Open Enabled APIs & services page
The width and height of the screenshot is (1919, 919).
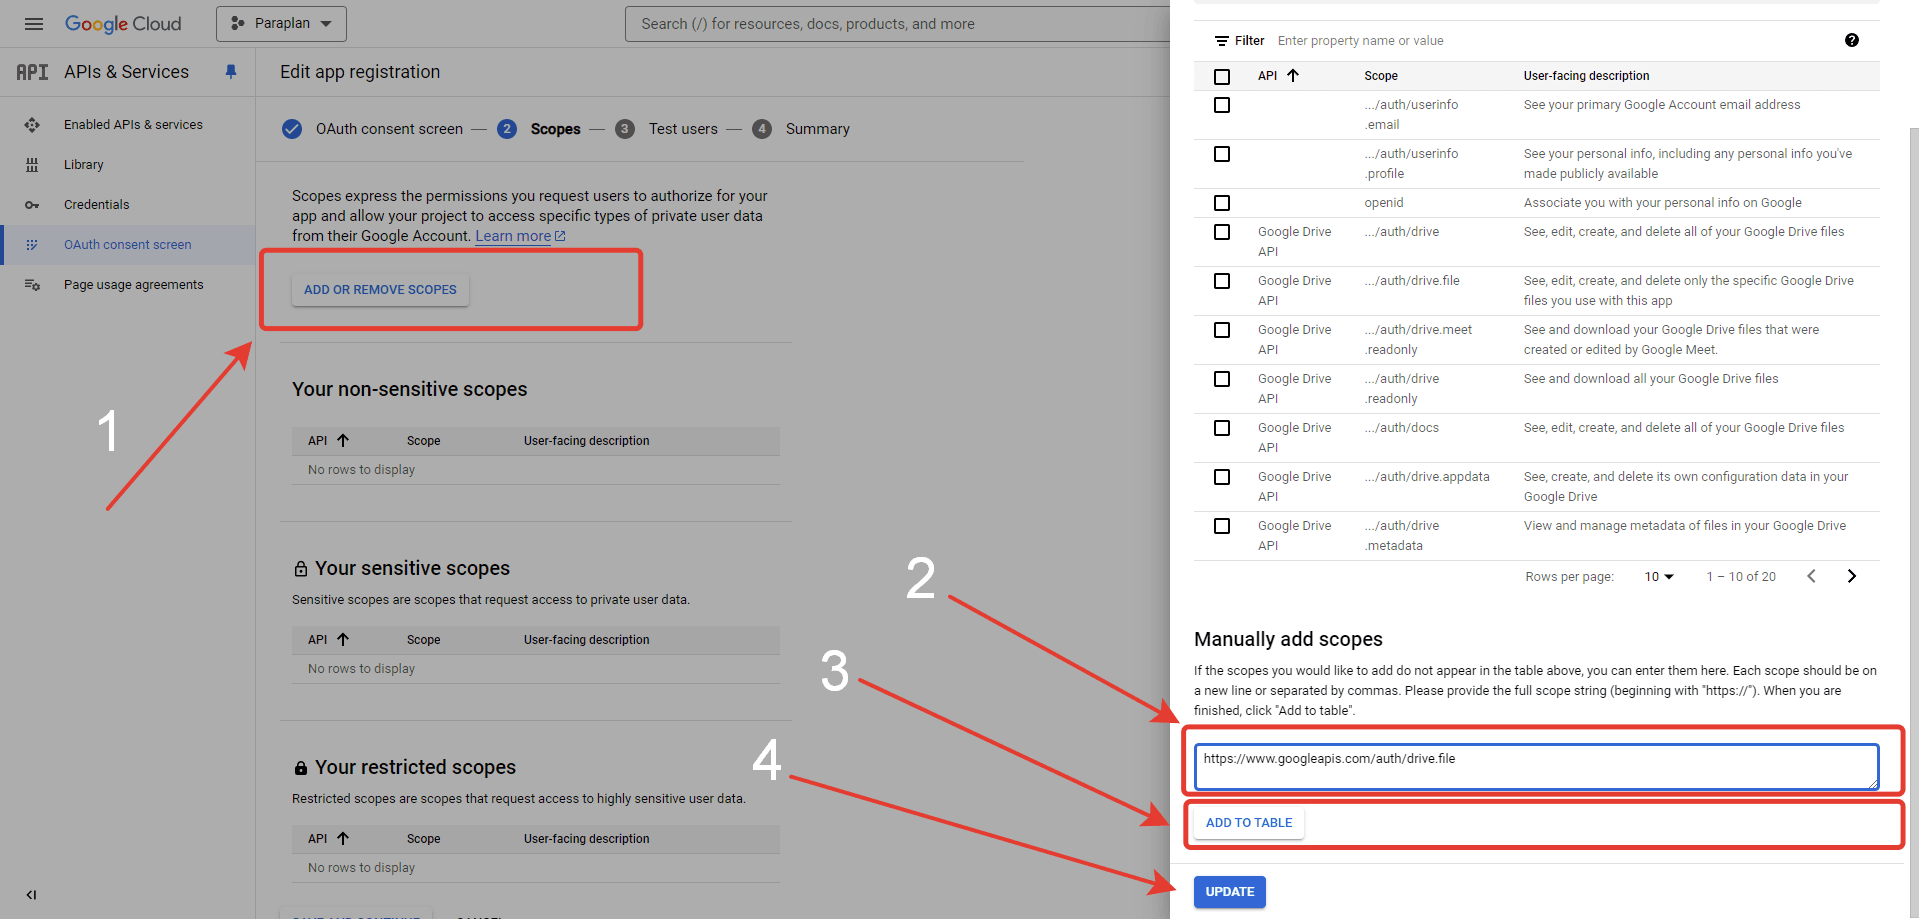[133, 125]
